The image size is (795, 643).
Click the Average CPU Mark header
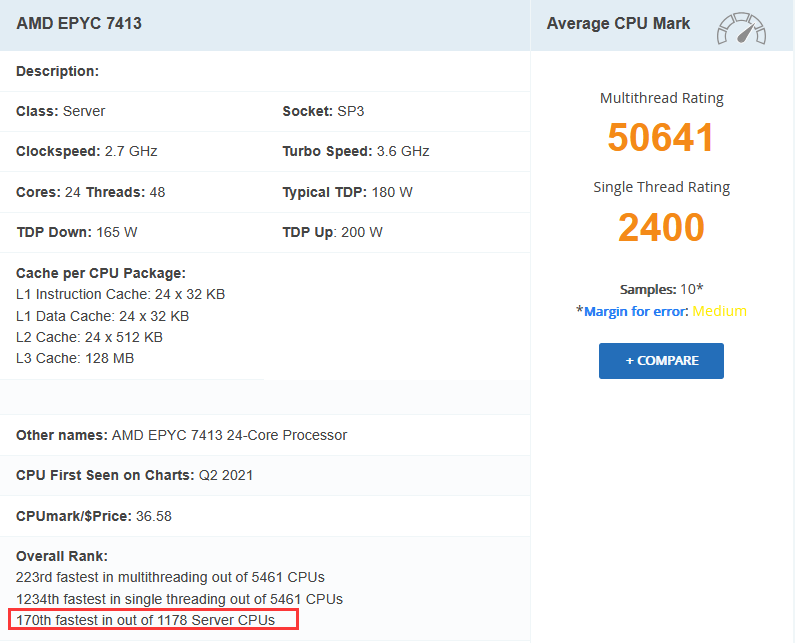pyautogui.click(x=618, y=24)
